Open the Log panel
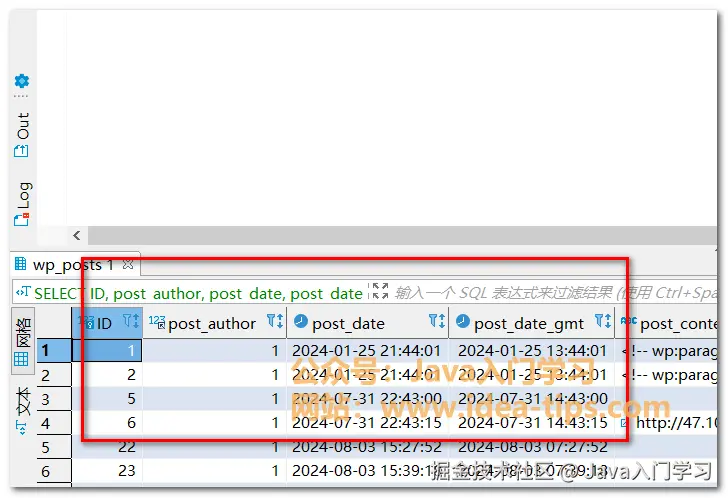 tap(22, 203)
